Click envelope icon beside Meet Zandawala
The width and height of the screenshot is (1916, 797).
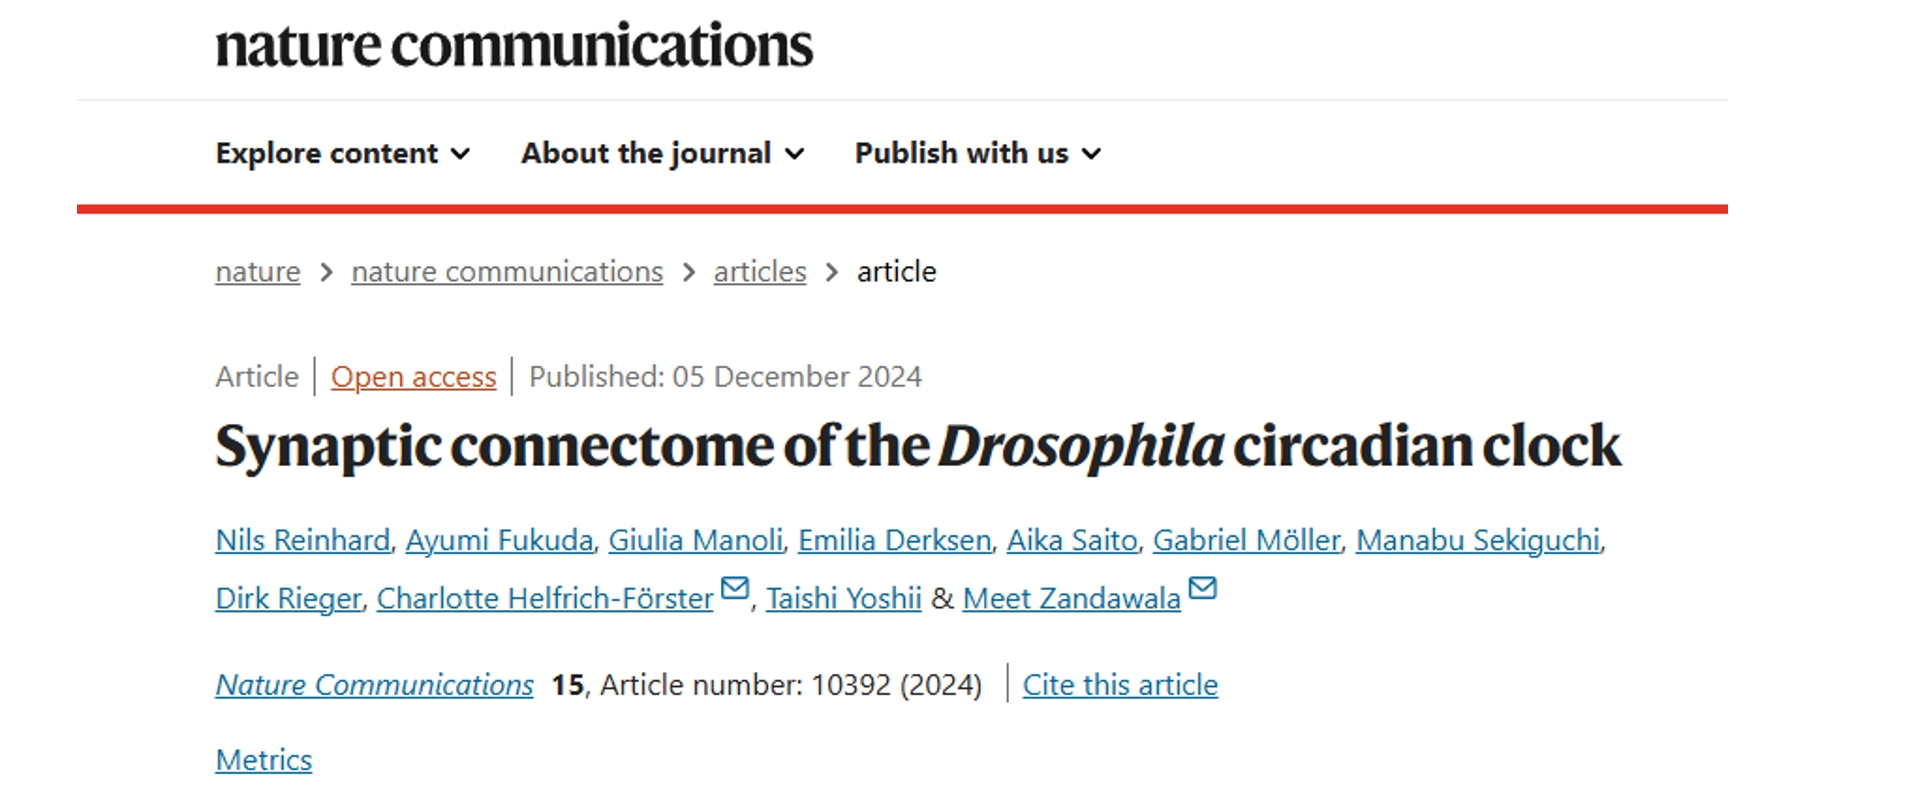click(1202, 588)
